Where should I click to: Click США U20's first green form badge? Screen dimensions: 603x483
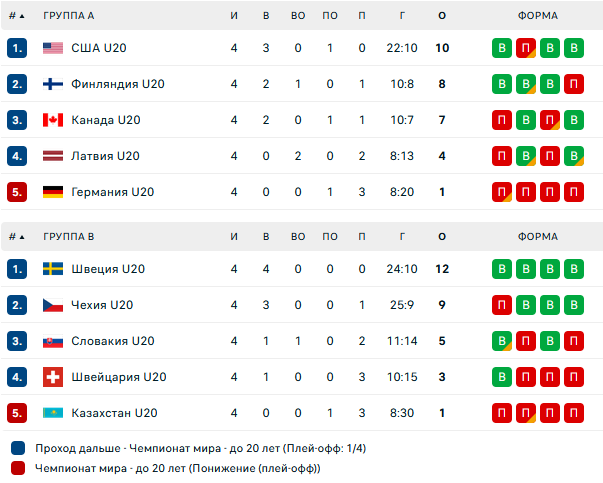point(502,48)
